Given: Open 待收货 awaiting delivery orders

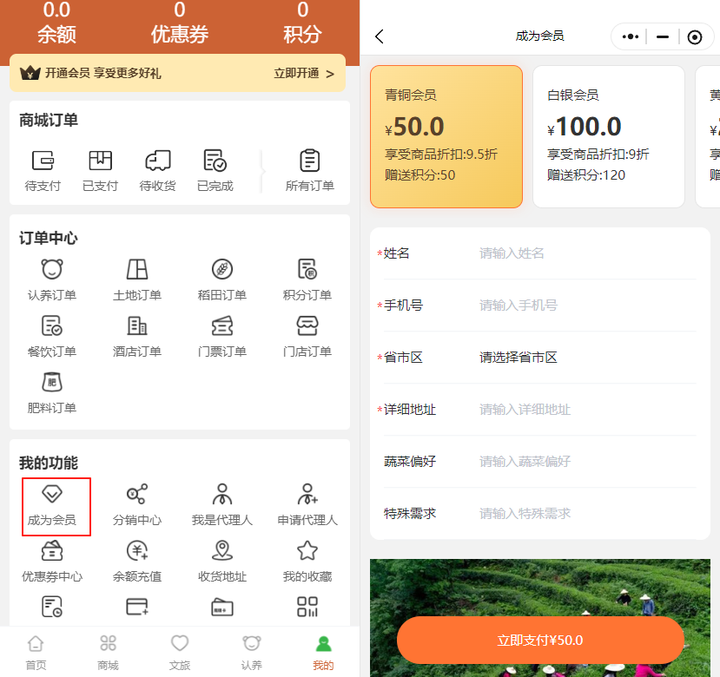Looking at the screenshot, I should point(158,171).
